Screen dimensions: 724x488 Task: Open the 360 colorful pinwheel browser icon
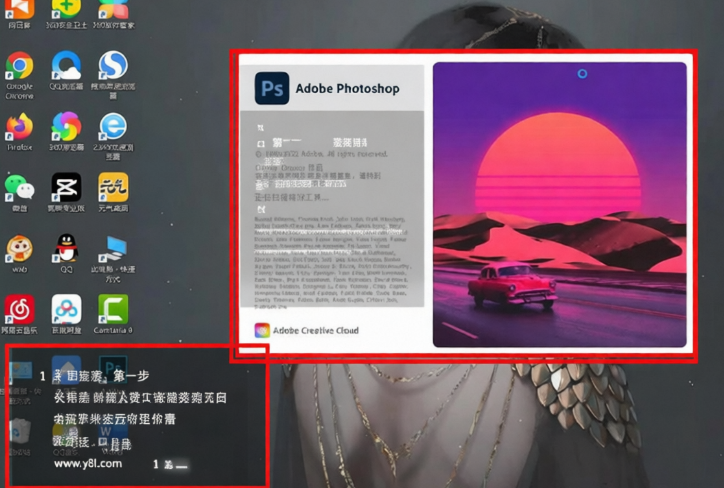point(66,126)
